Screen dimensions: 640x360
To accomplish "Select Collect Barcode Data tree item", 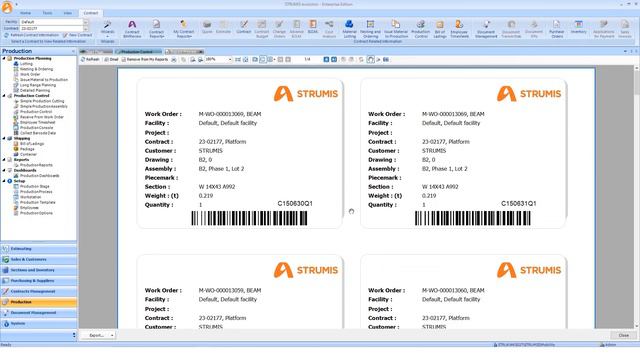I will coord(38,133).
